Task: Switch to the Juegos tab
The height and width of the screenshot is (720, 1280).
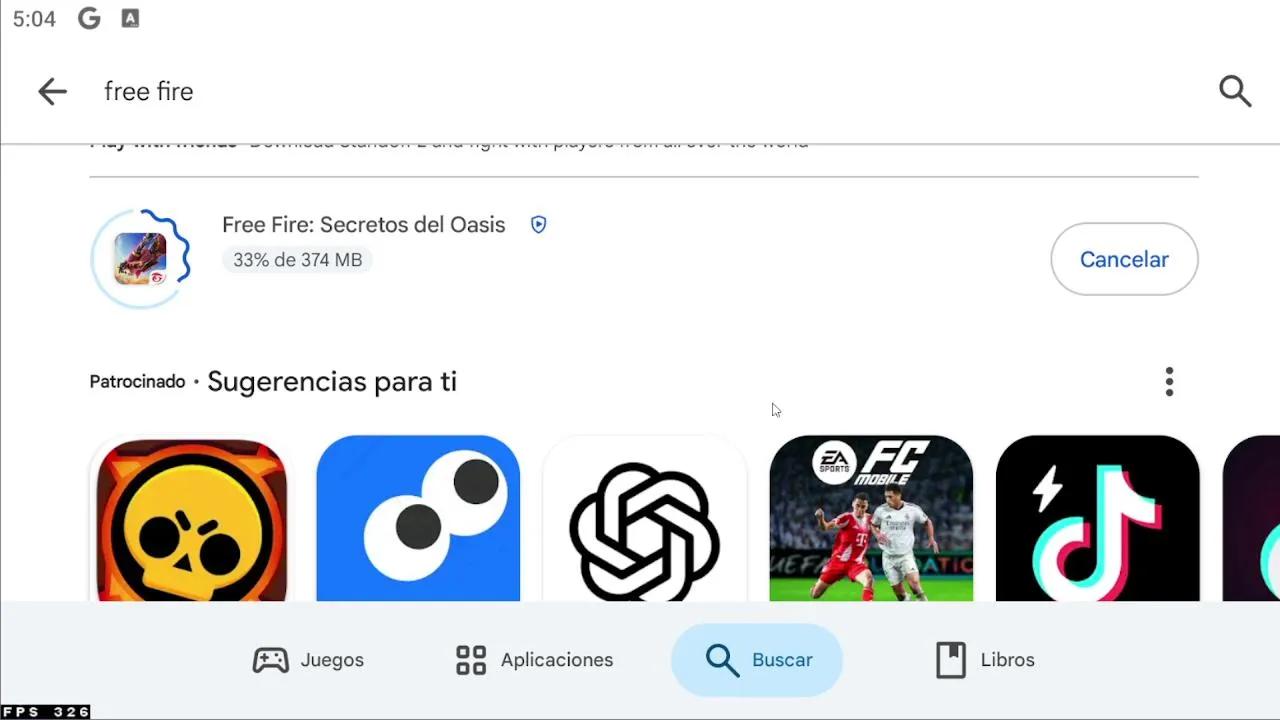Action: 308,660
